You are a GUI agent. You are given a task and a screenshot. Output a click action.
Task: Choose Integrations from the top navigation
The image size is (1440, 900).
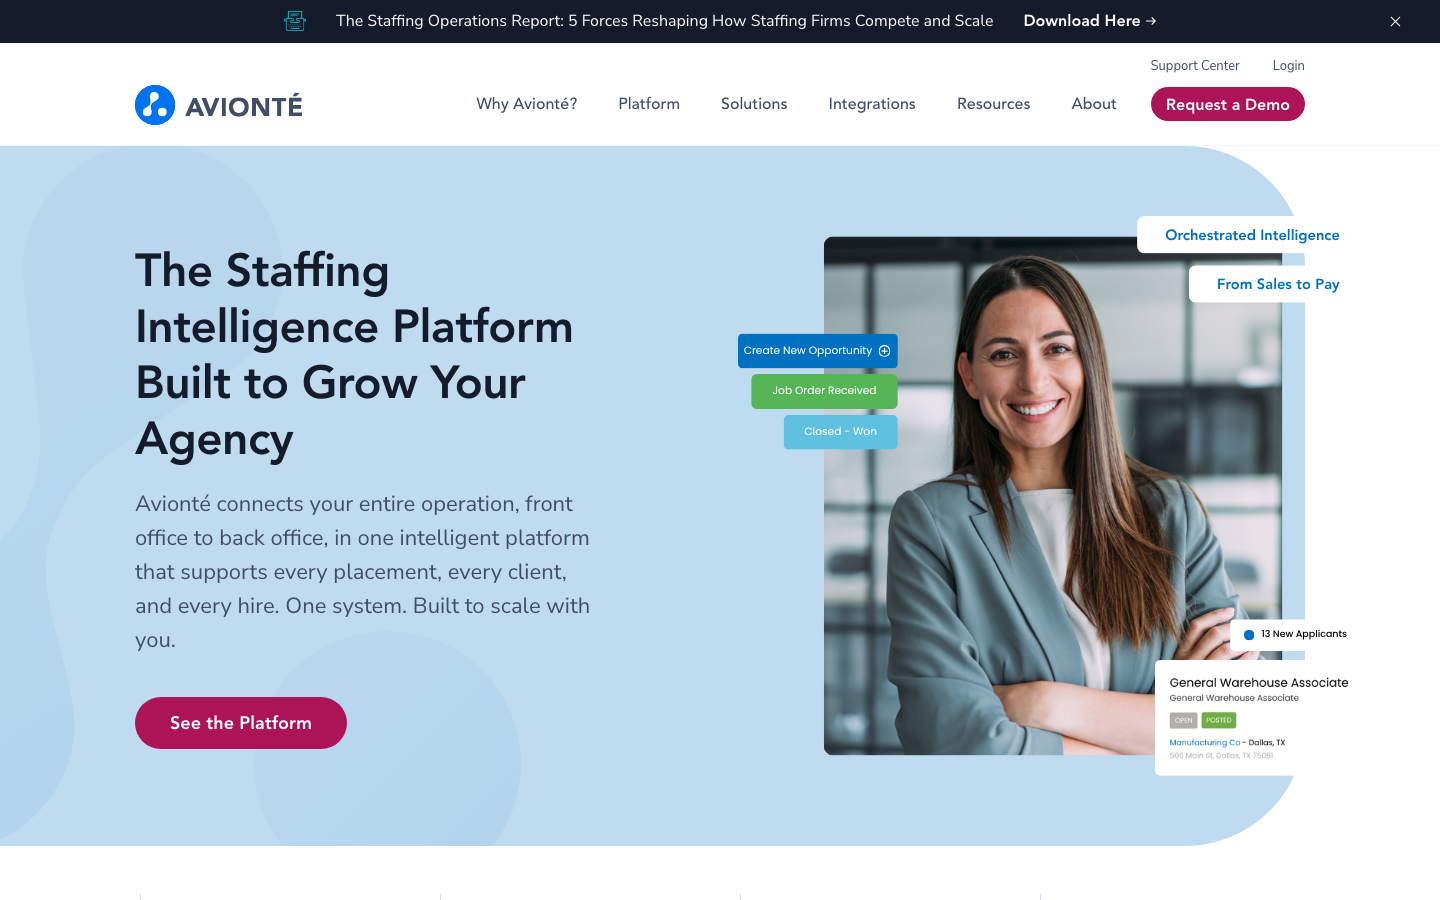tap(872, 104)
